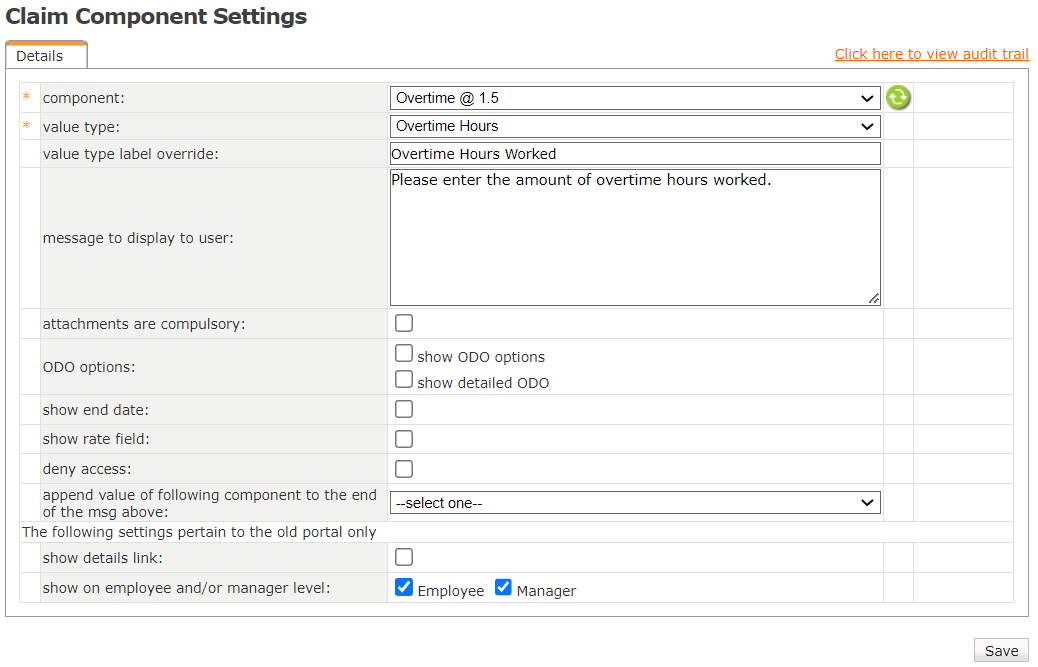The height and width of the screenshot is (667, 1038).
Task: Open the component dropdown showing Overtime @ 1.5
Action: (x=635, y=98)
